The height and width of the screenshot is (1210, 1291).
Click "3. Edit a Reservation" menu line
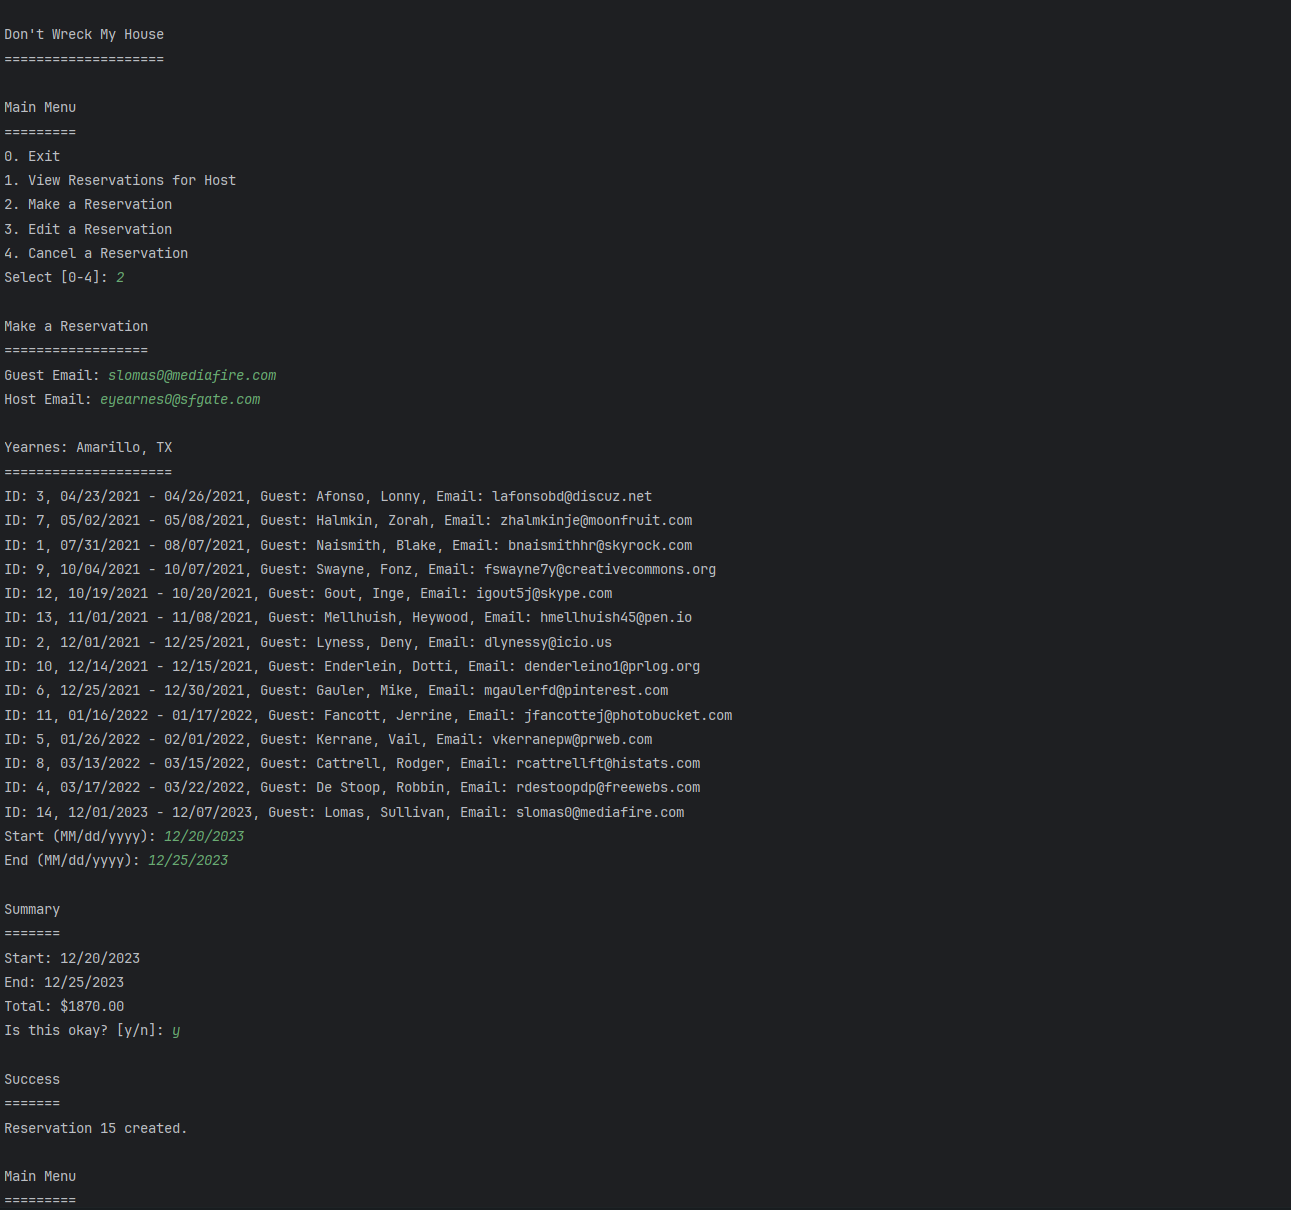[88, 229]
